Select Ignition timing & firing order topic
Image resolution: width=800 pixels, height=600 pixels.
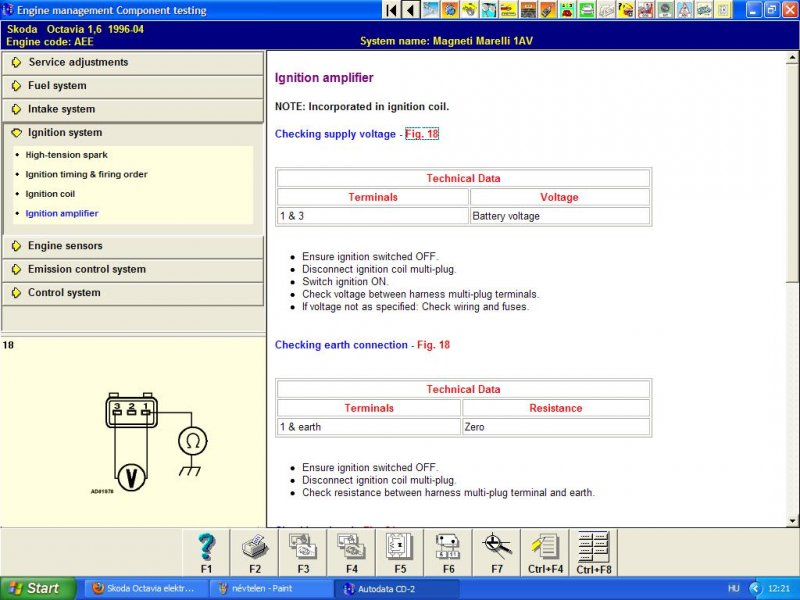(86, 174)
